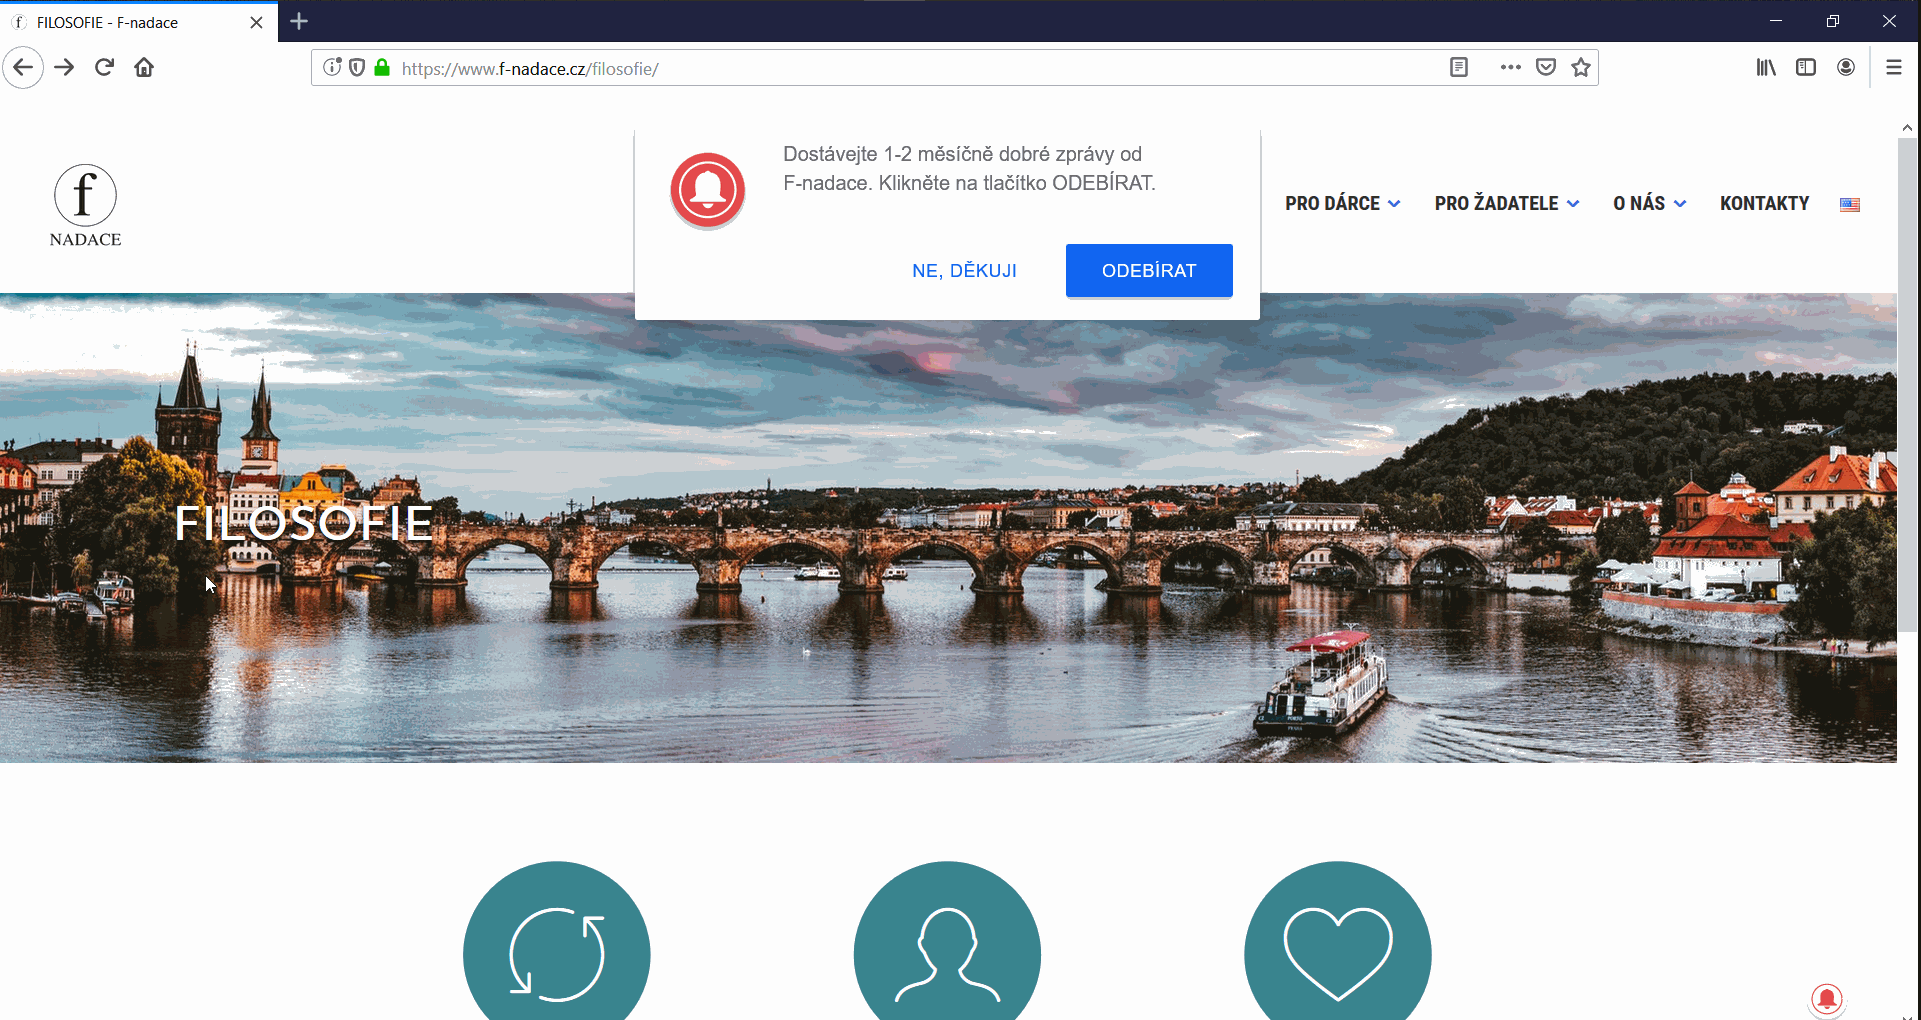Switch site language via the flag icon
Image resolution: width=1921 pixels, height=1020 pixels.
pyautogui.click(x=1850, y=204)
